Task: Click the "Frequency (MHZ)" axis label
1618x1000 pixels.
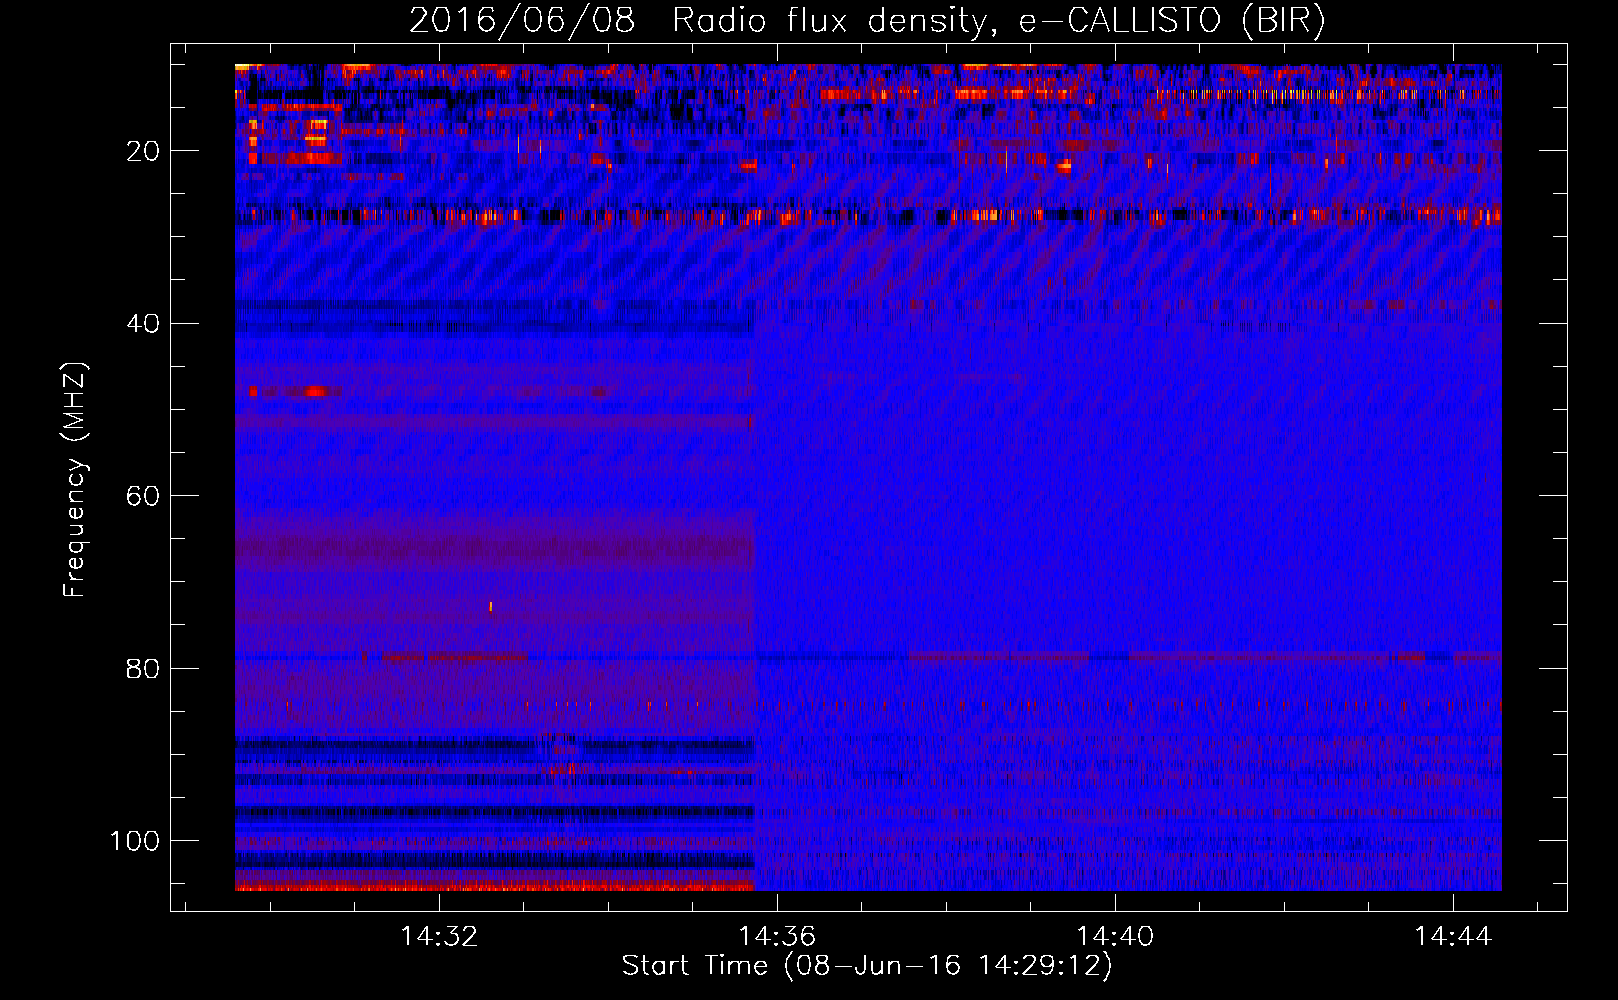Action: tap(75, 479)
